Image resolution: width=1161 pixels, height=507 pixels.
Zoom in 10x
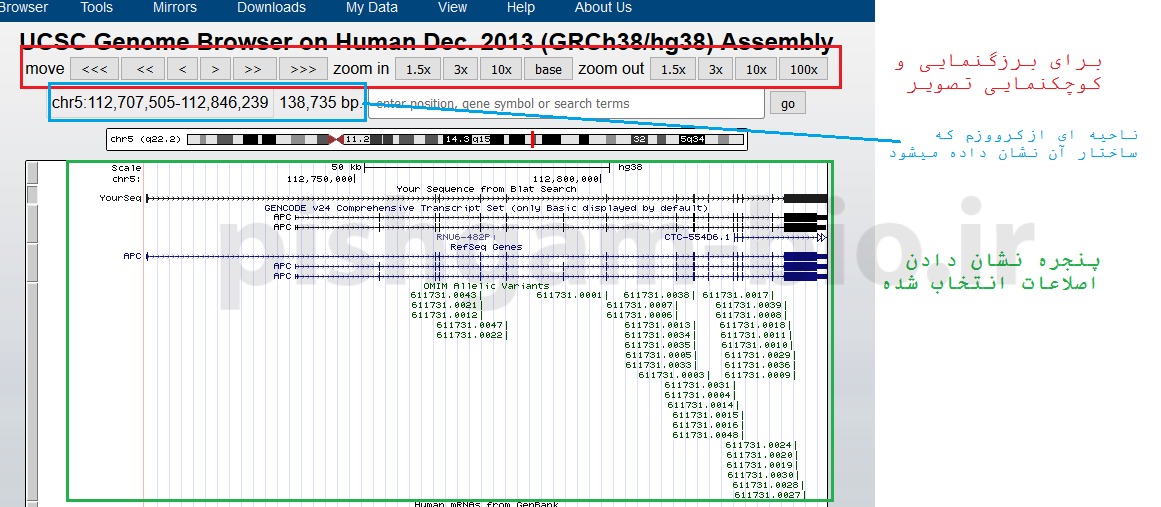point(501,69)
